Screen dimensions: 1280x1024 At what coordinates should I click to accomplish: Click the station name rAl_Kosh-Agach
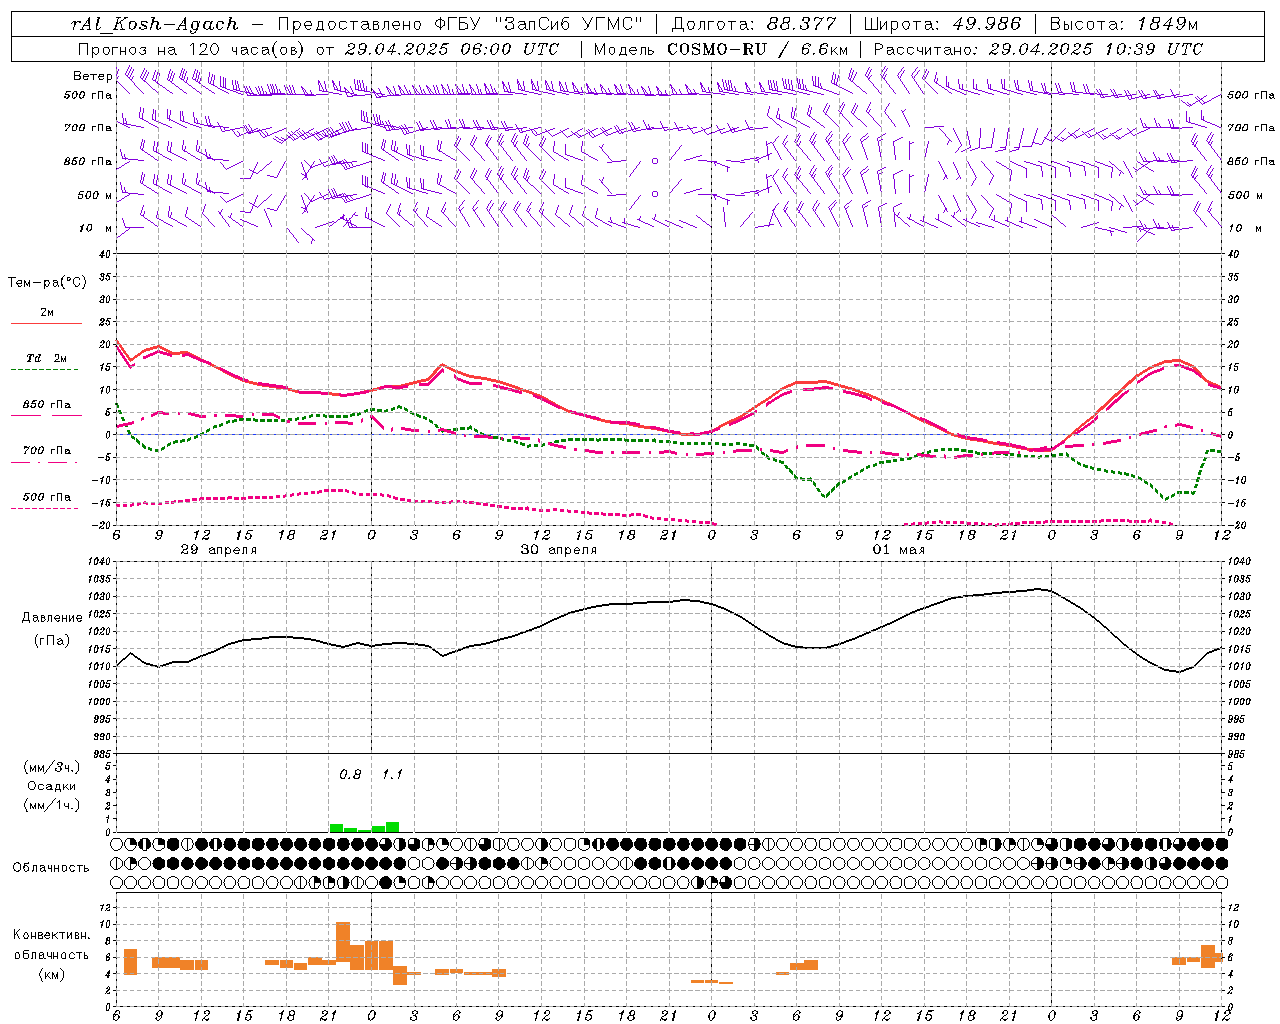pos(155,24)
